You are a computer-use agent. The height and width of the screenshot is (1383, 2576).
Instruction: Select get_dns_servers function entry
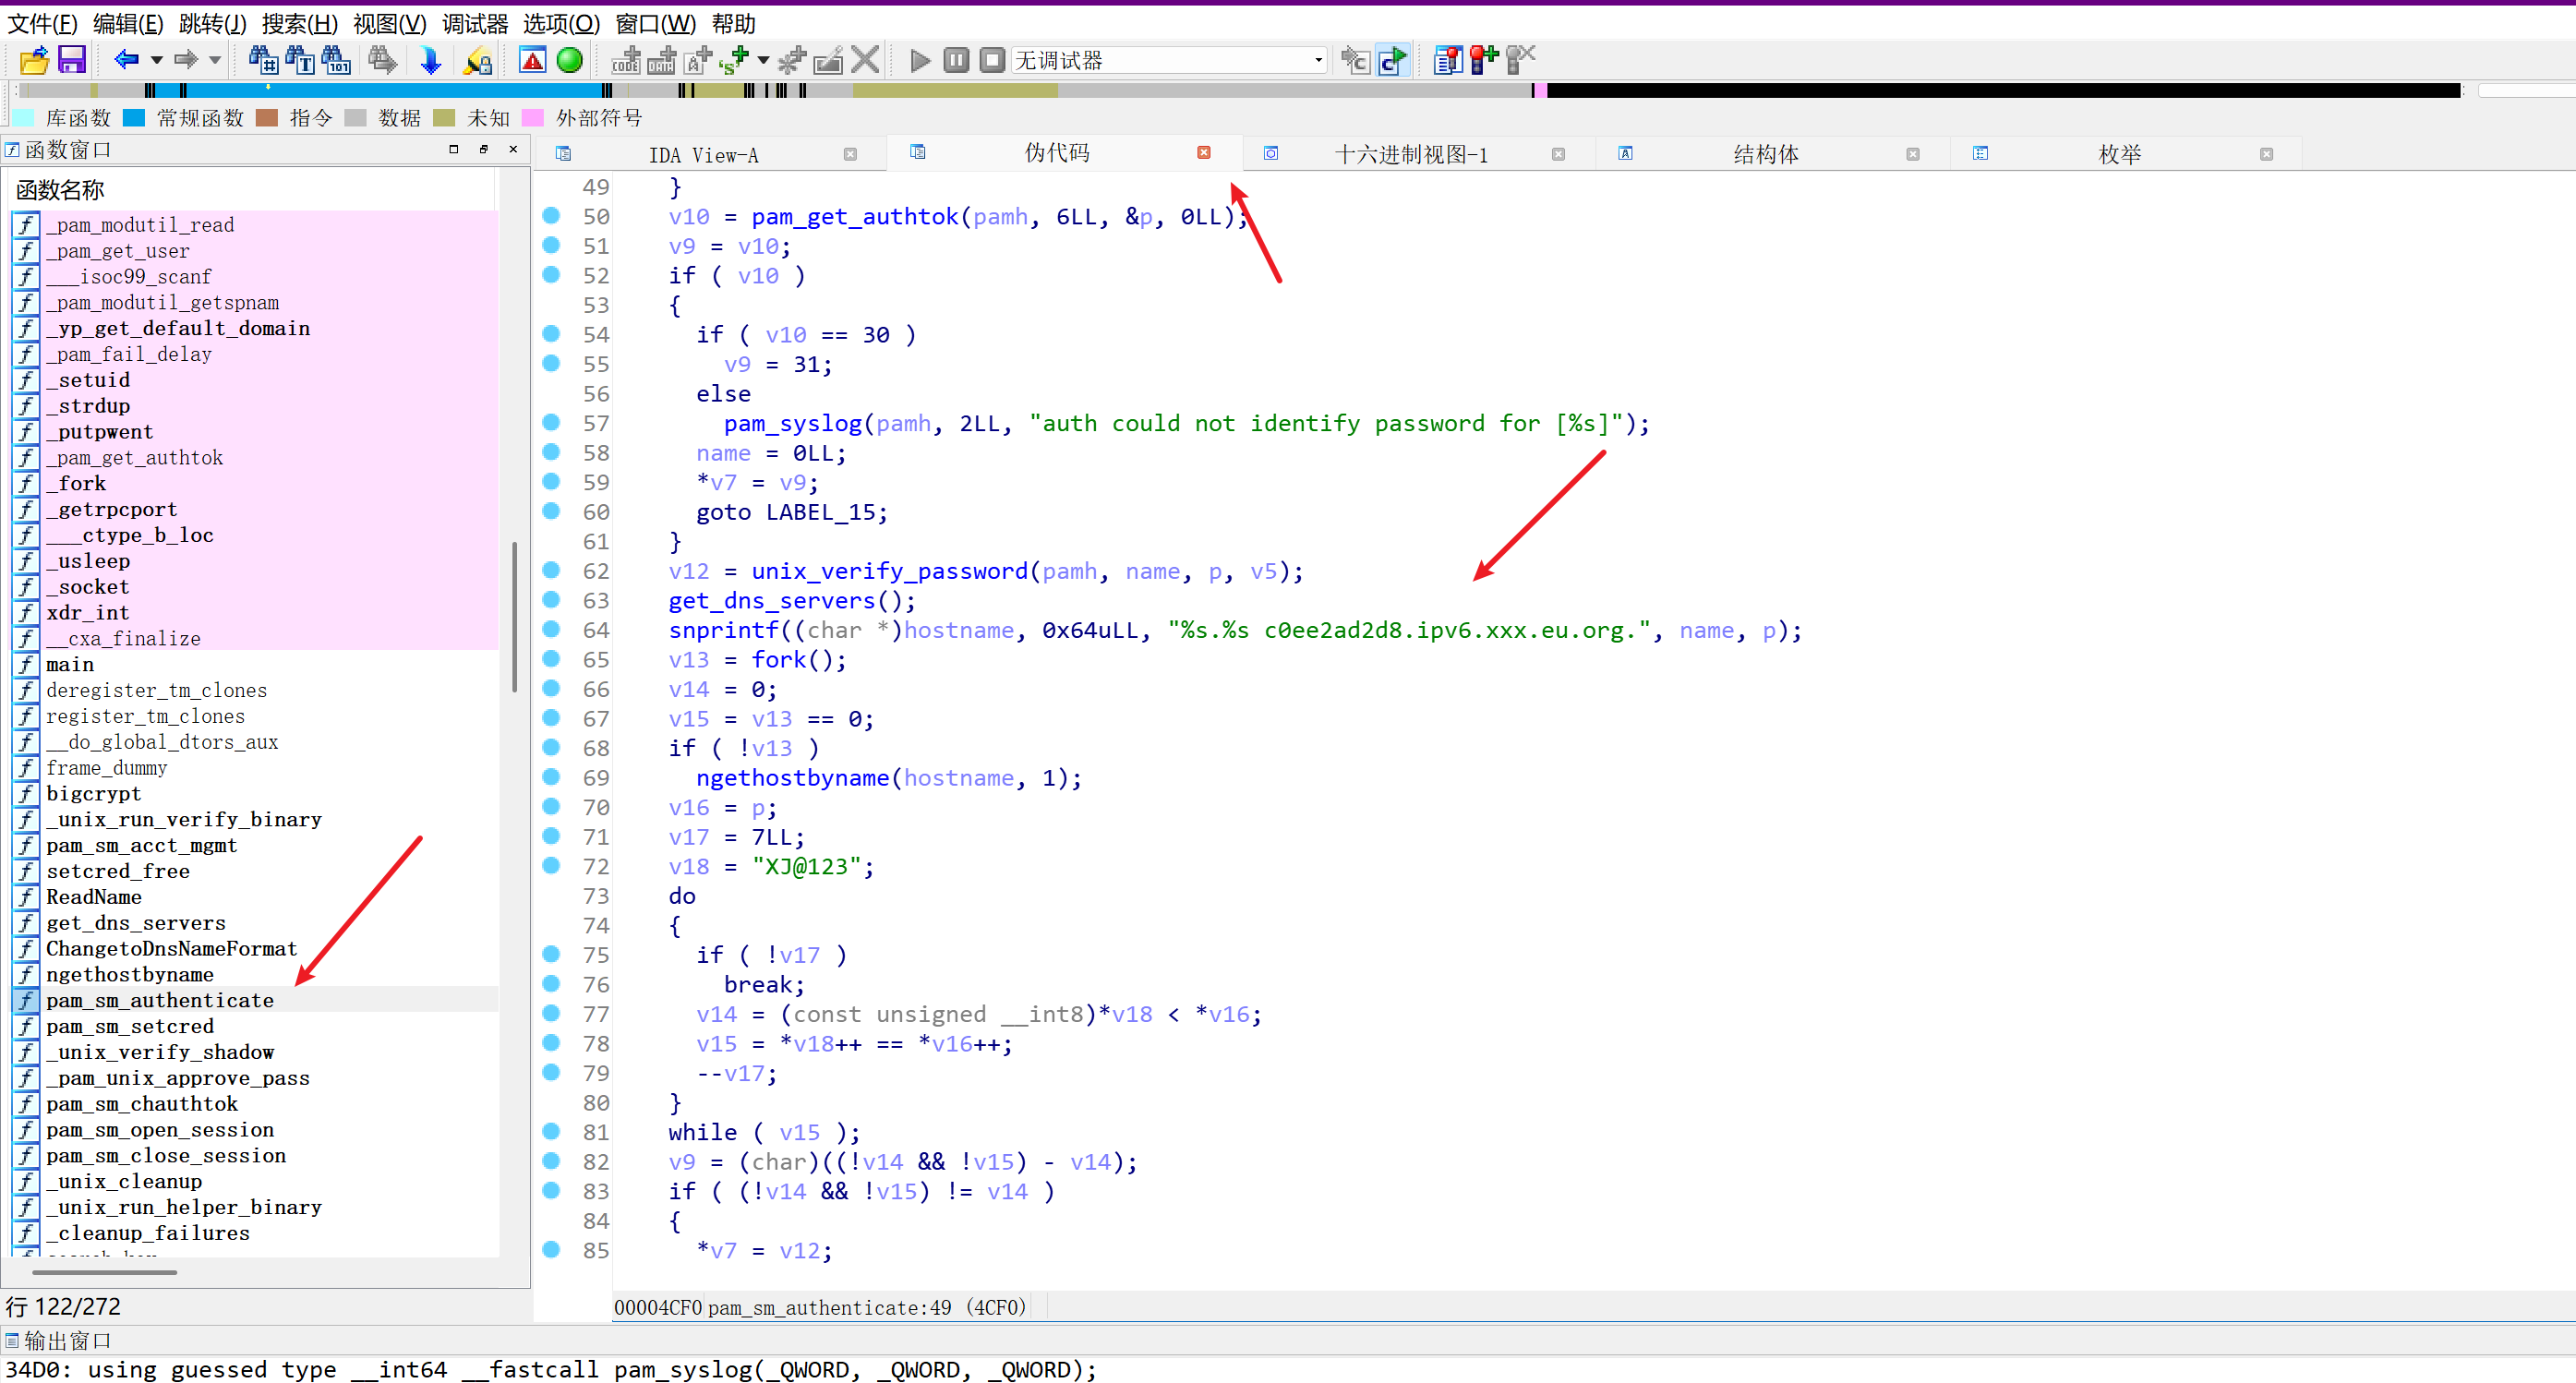click(135, 922)
